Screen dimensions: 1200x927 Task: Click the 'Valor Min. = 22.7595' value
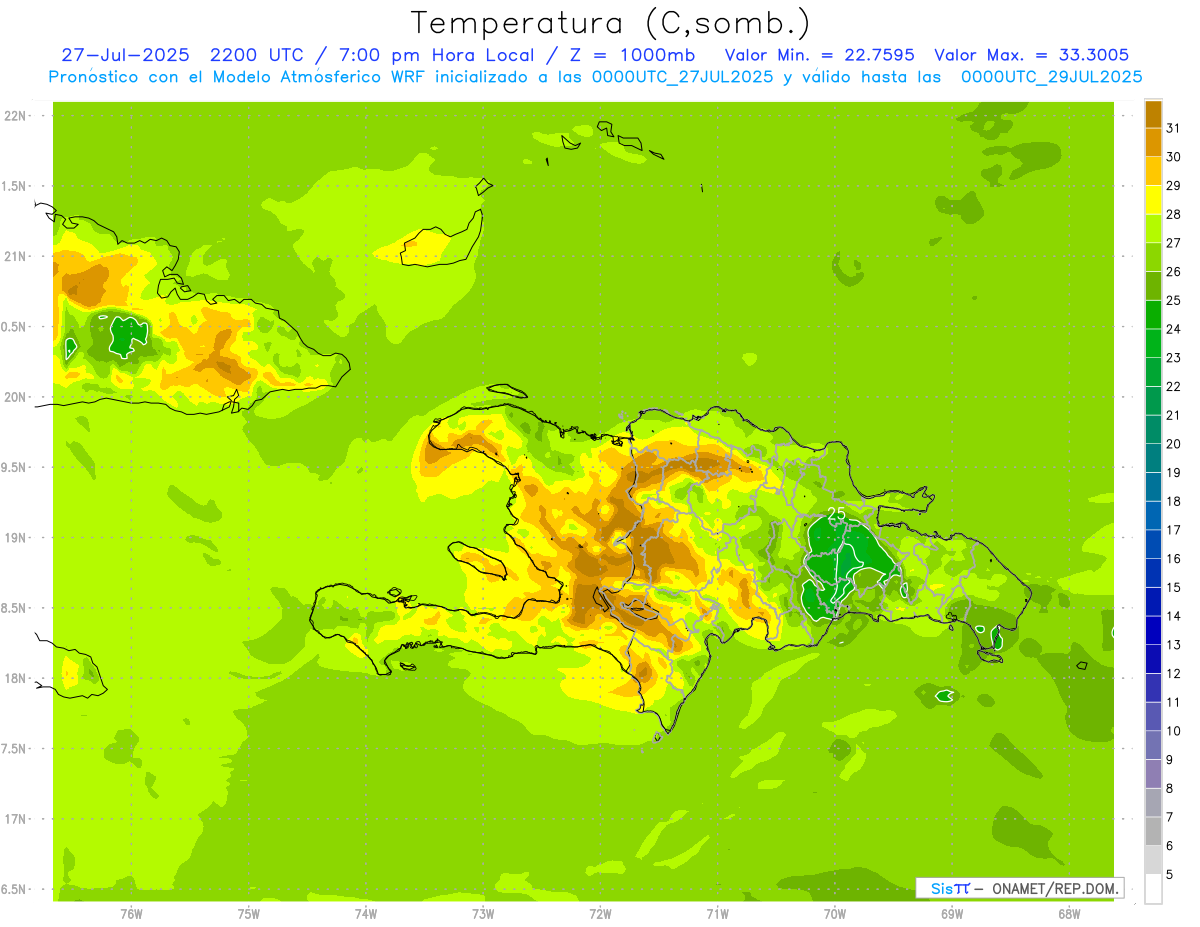click(x=819, y=55)
